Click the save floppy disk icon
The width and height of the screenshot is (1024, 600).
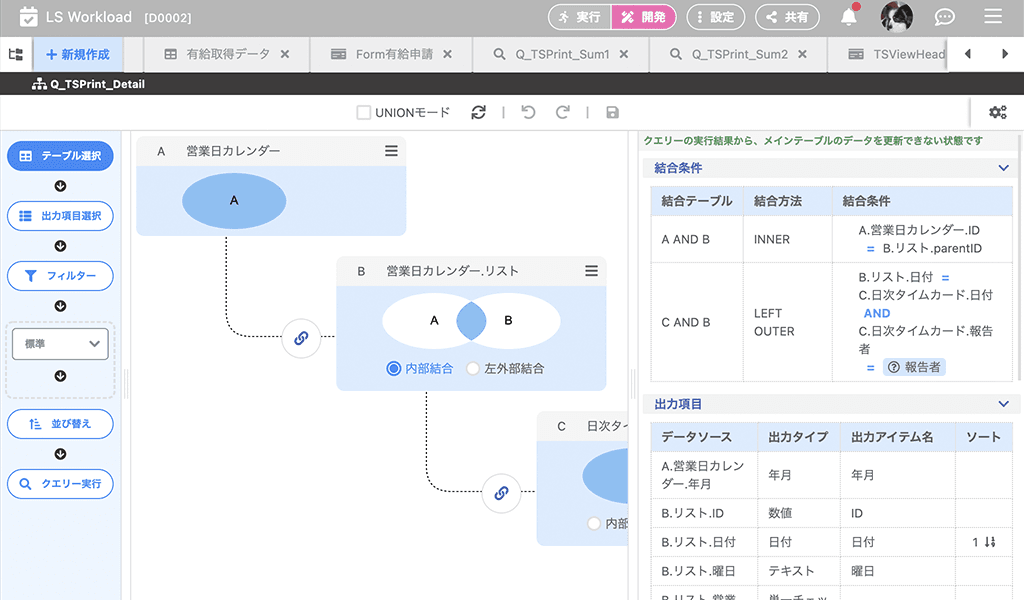(612, 113)
